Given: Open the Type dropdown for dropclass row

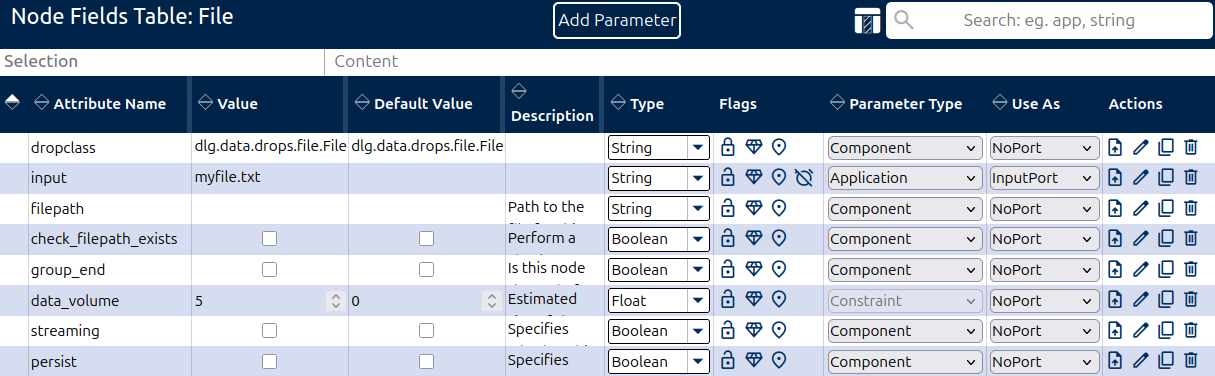Looking at the screenshot, I should click(659, 148).
